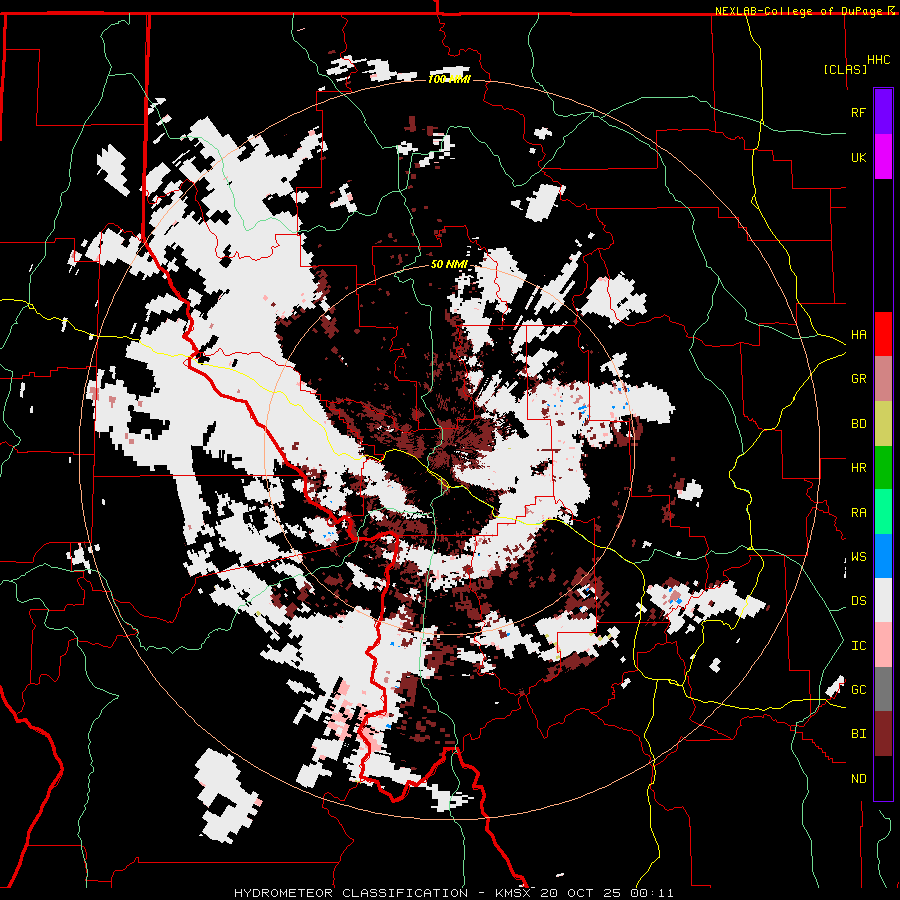Image resolution: width=900 pixels, height=900 pixels.
Task: Click the HYDROMETEOR CLASSIFICATION title text
Action: 351,893
